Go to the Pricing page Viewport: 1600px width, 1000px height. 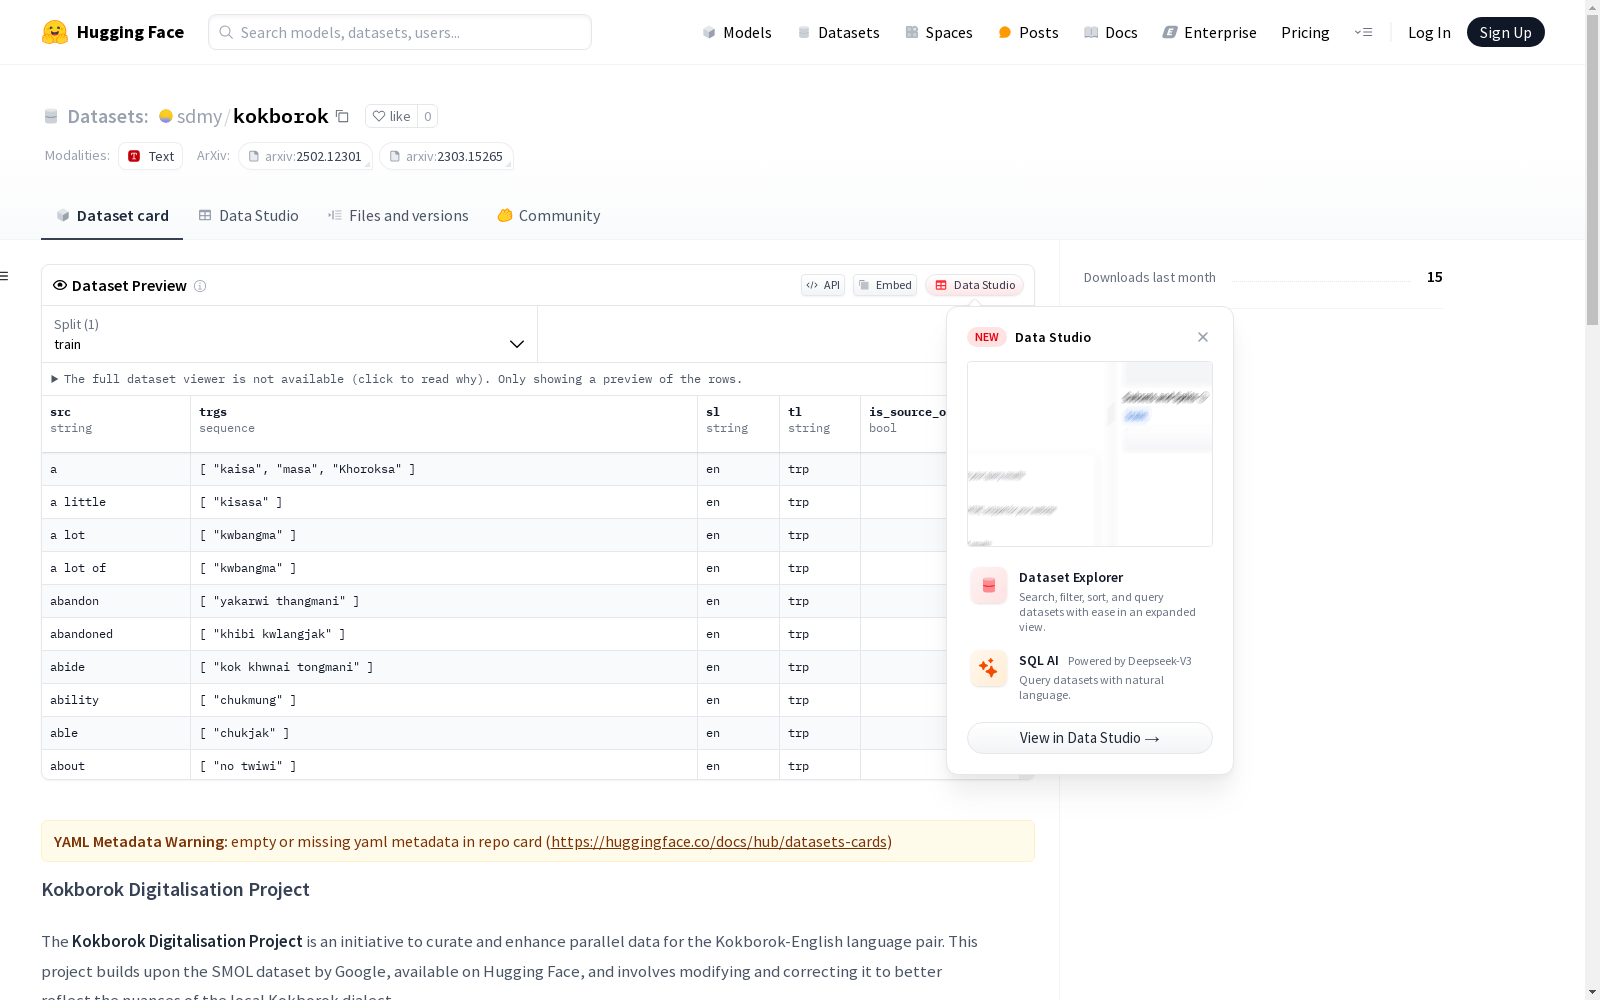click(1305, 32)
